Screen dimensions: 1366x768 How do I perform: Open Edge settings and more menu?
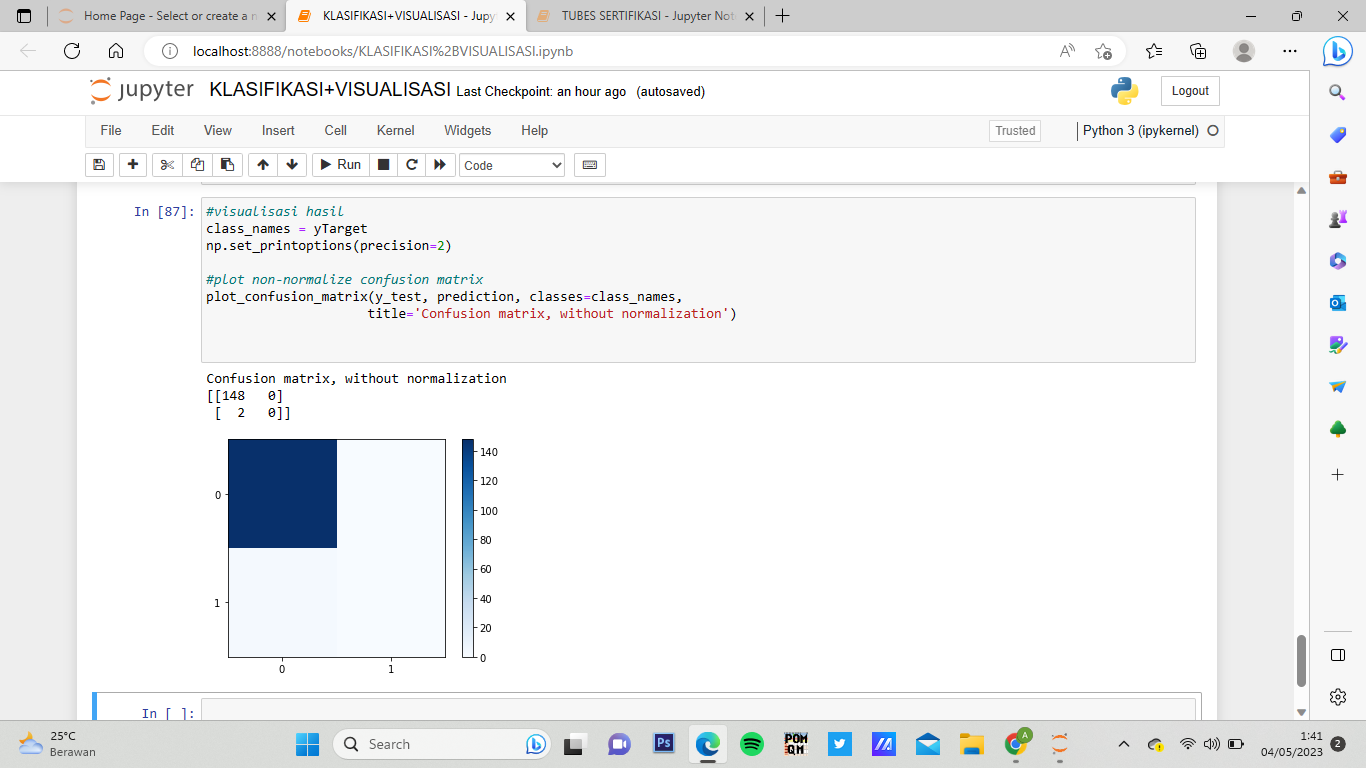[x=1290, y=51]
